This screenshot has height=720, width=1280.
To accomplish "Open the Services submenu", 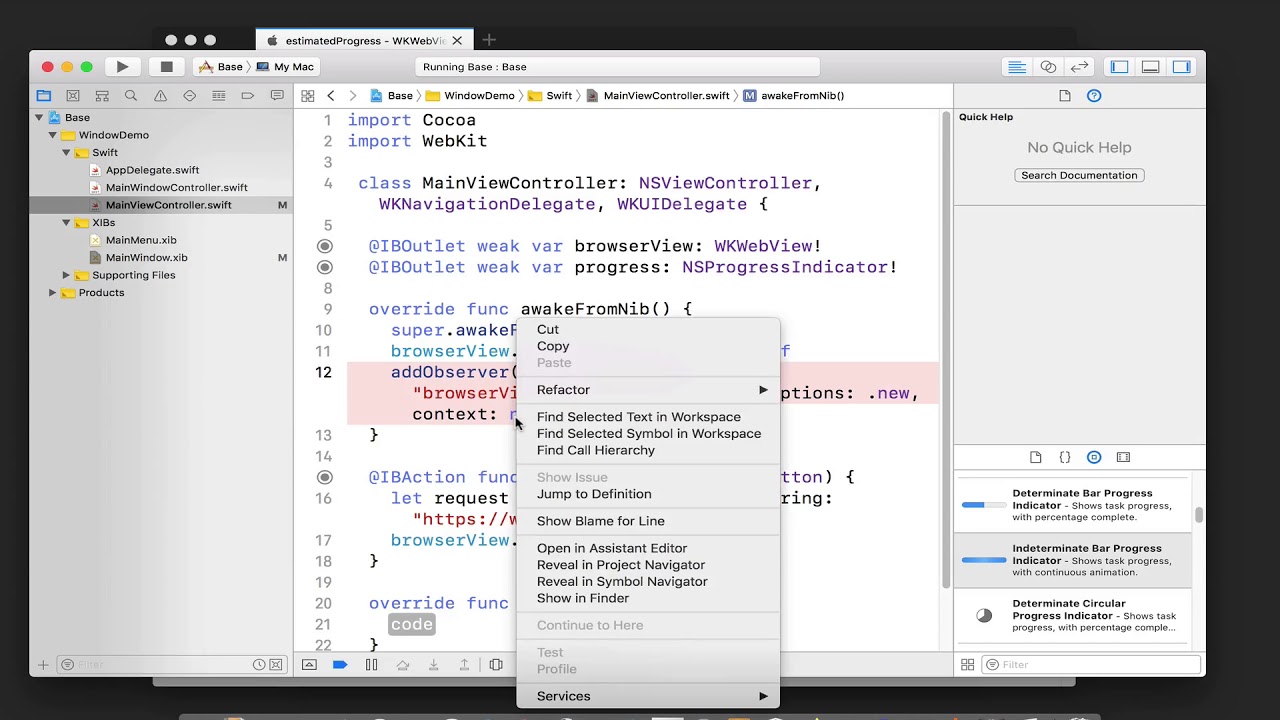I will point(647,696).
